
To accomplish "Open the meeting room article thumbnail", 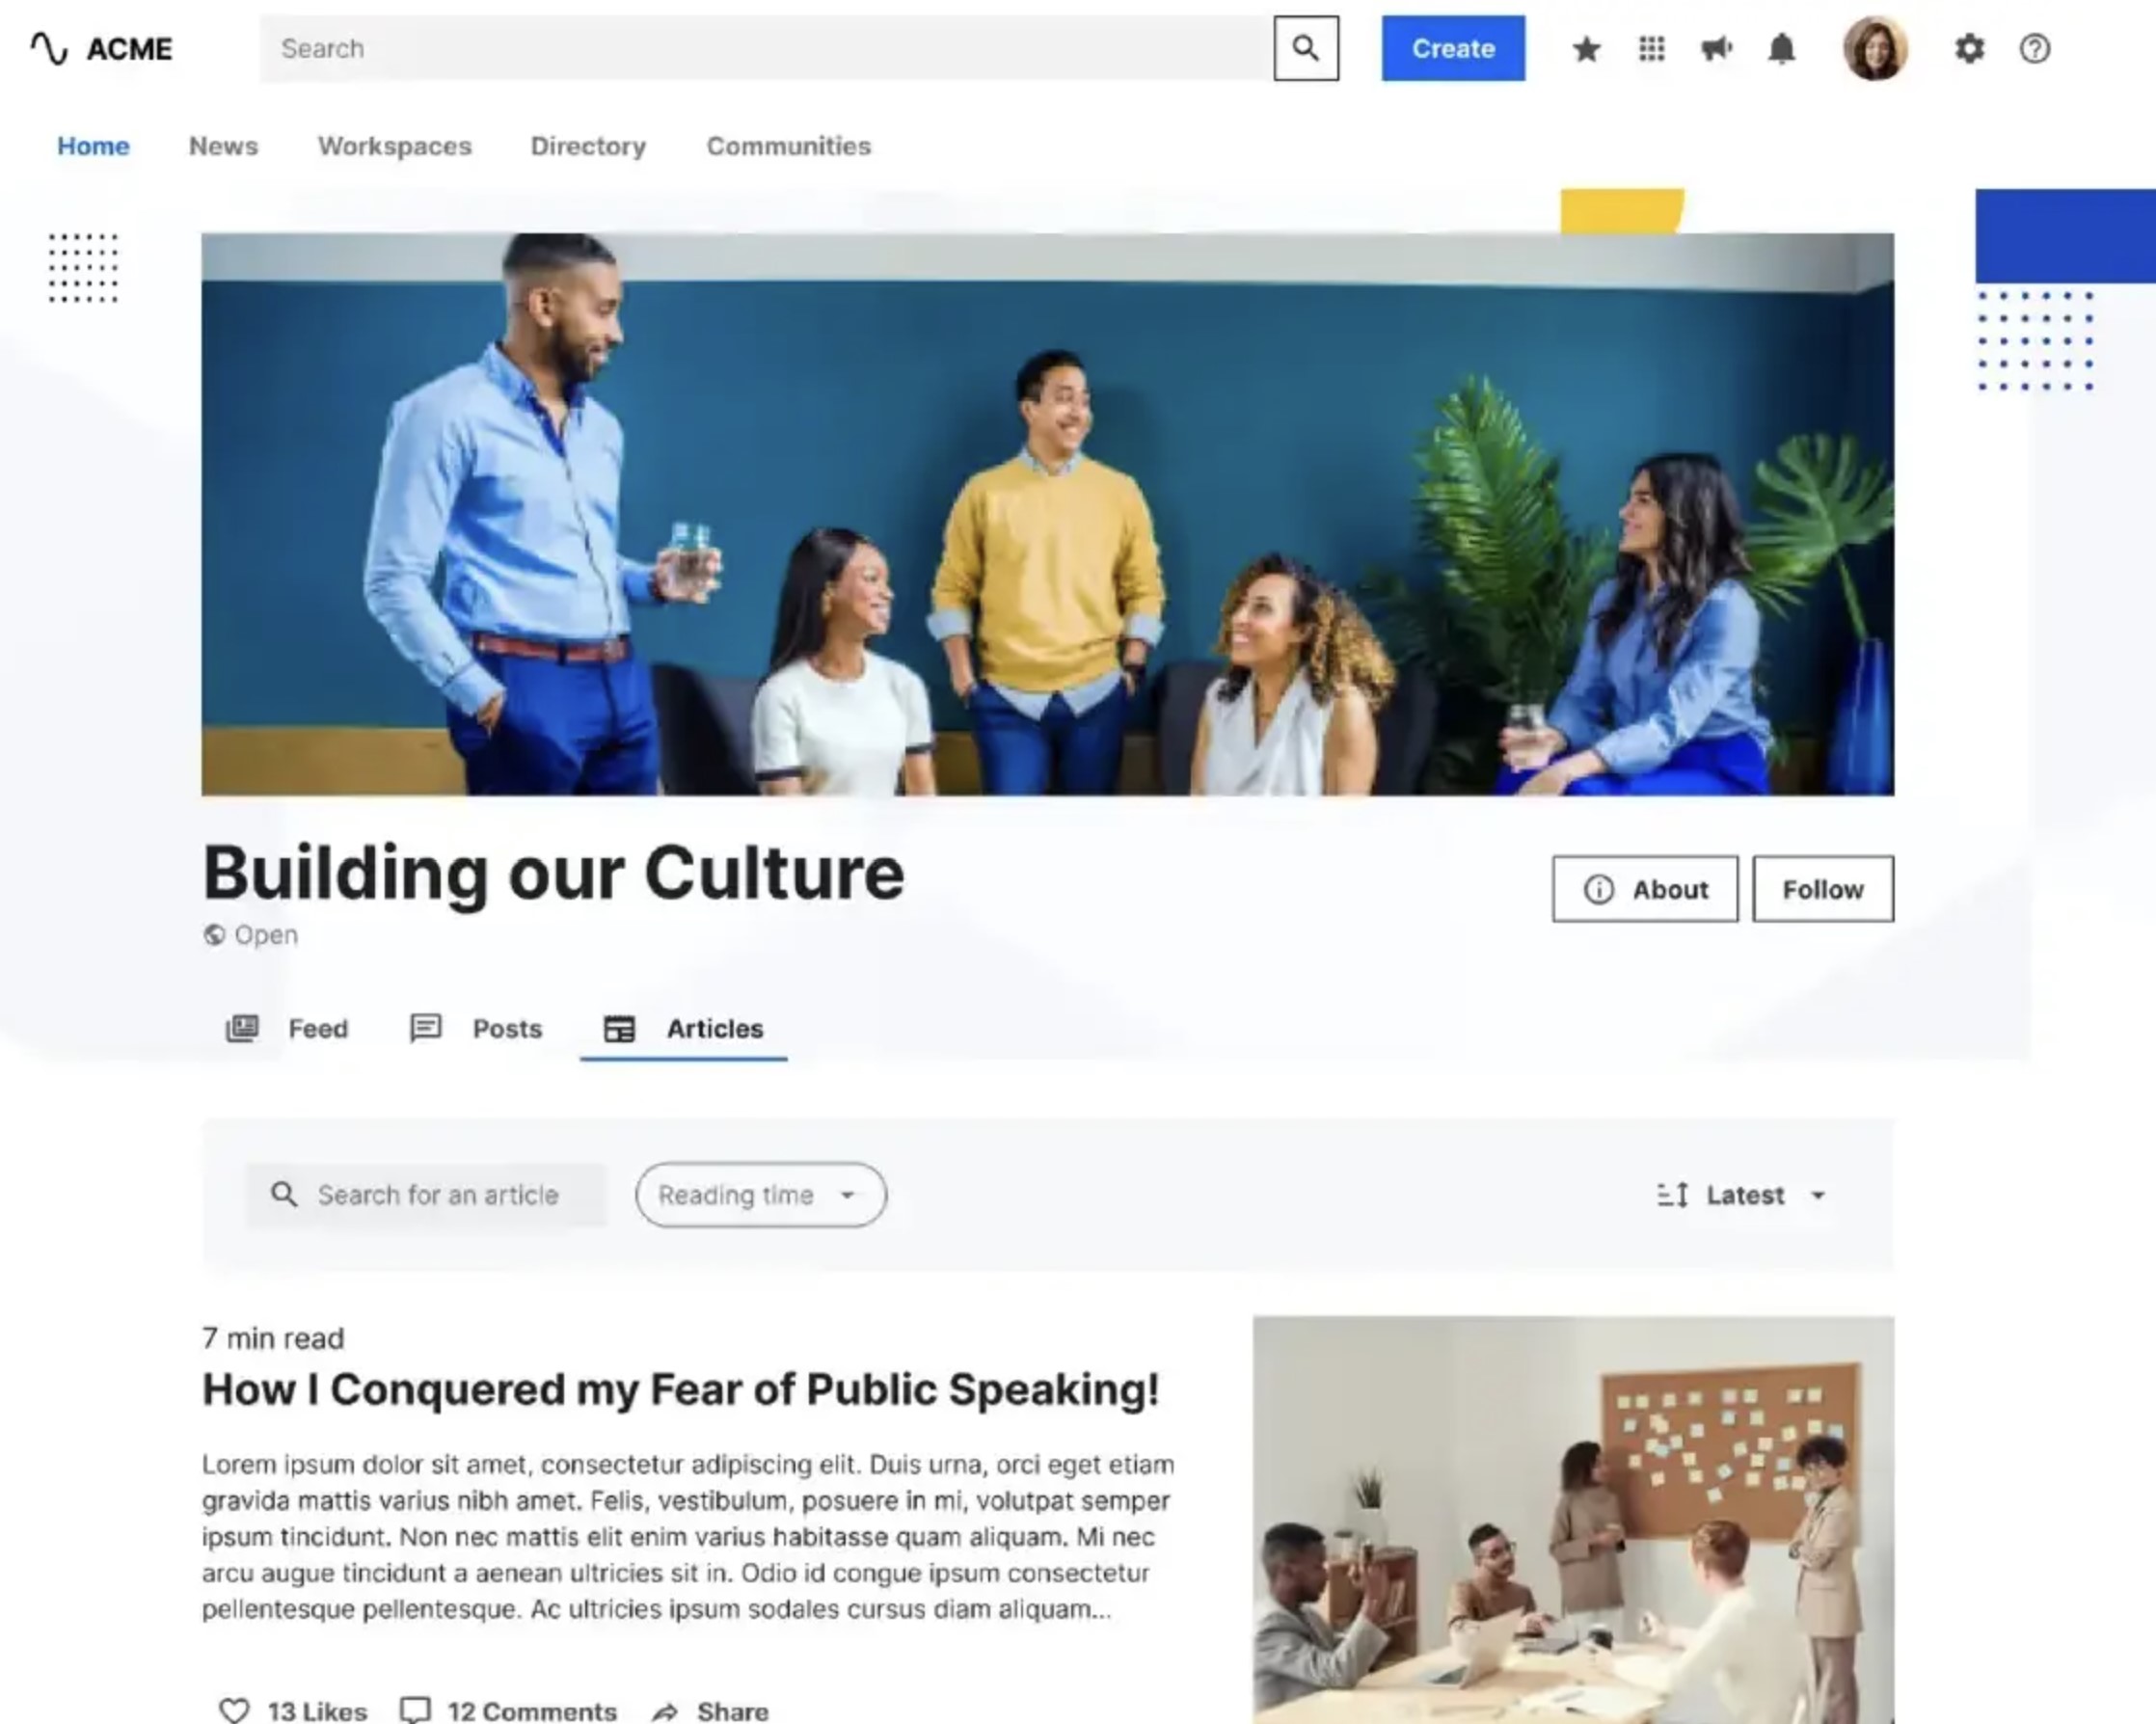I will click(1573, 1520).
